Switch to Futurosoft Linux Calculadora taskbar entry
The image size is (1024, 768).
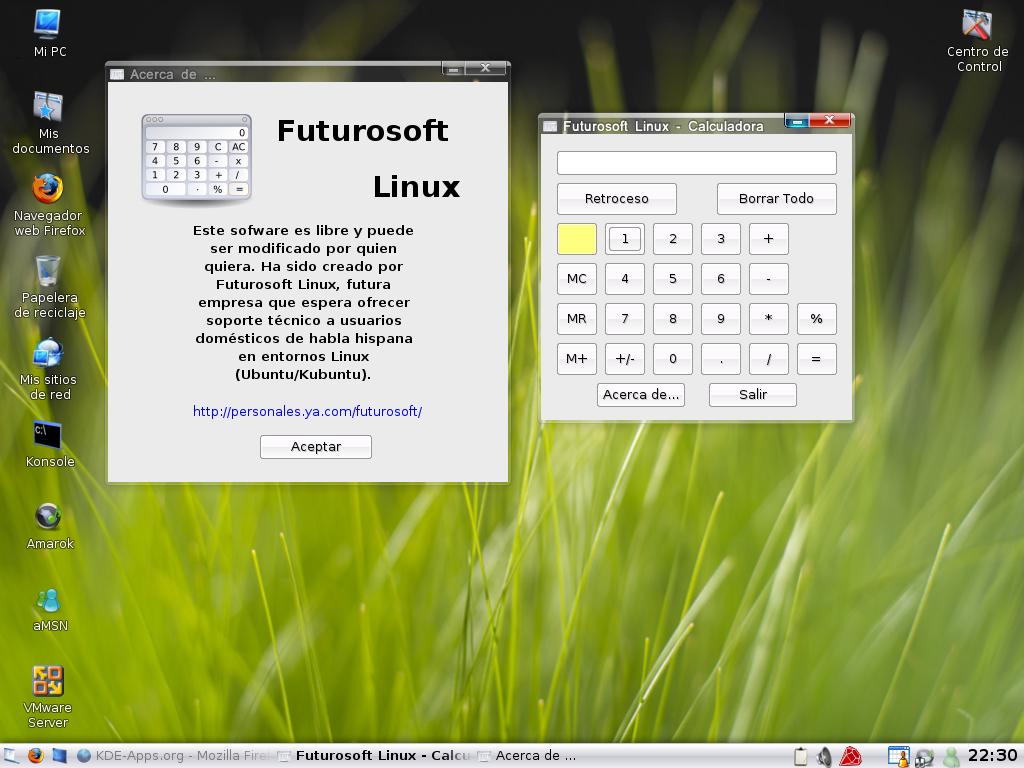pyautogui.click(x=374, y=756)
